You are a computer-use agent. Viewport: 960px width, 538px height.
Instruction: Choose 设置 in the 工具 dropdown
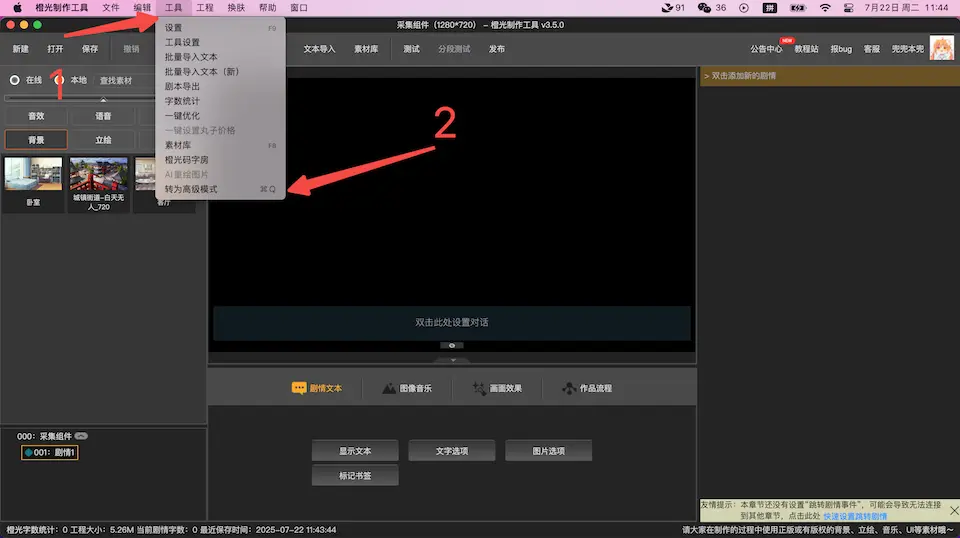click(220, 28)
